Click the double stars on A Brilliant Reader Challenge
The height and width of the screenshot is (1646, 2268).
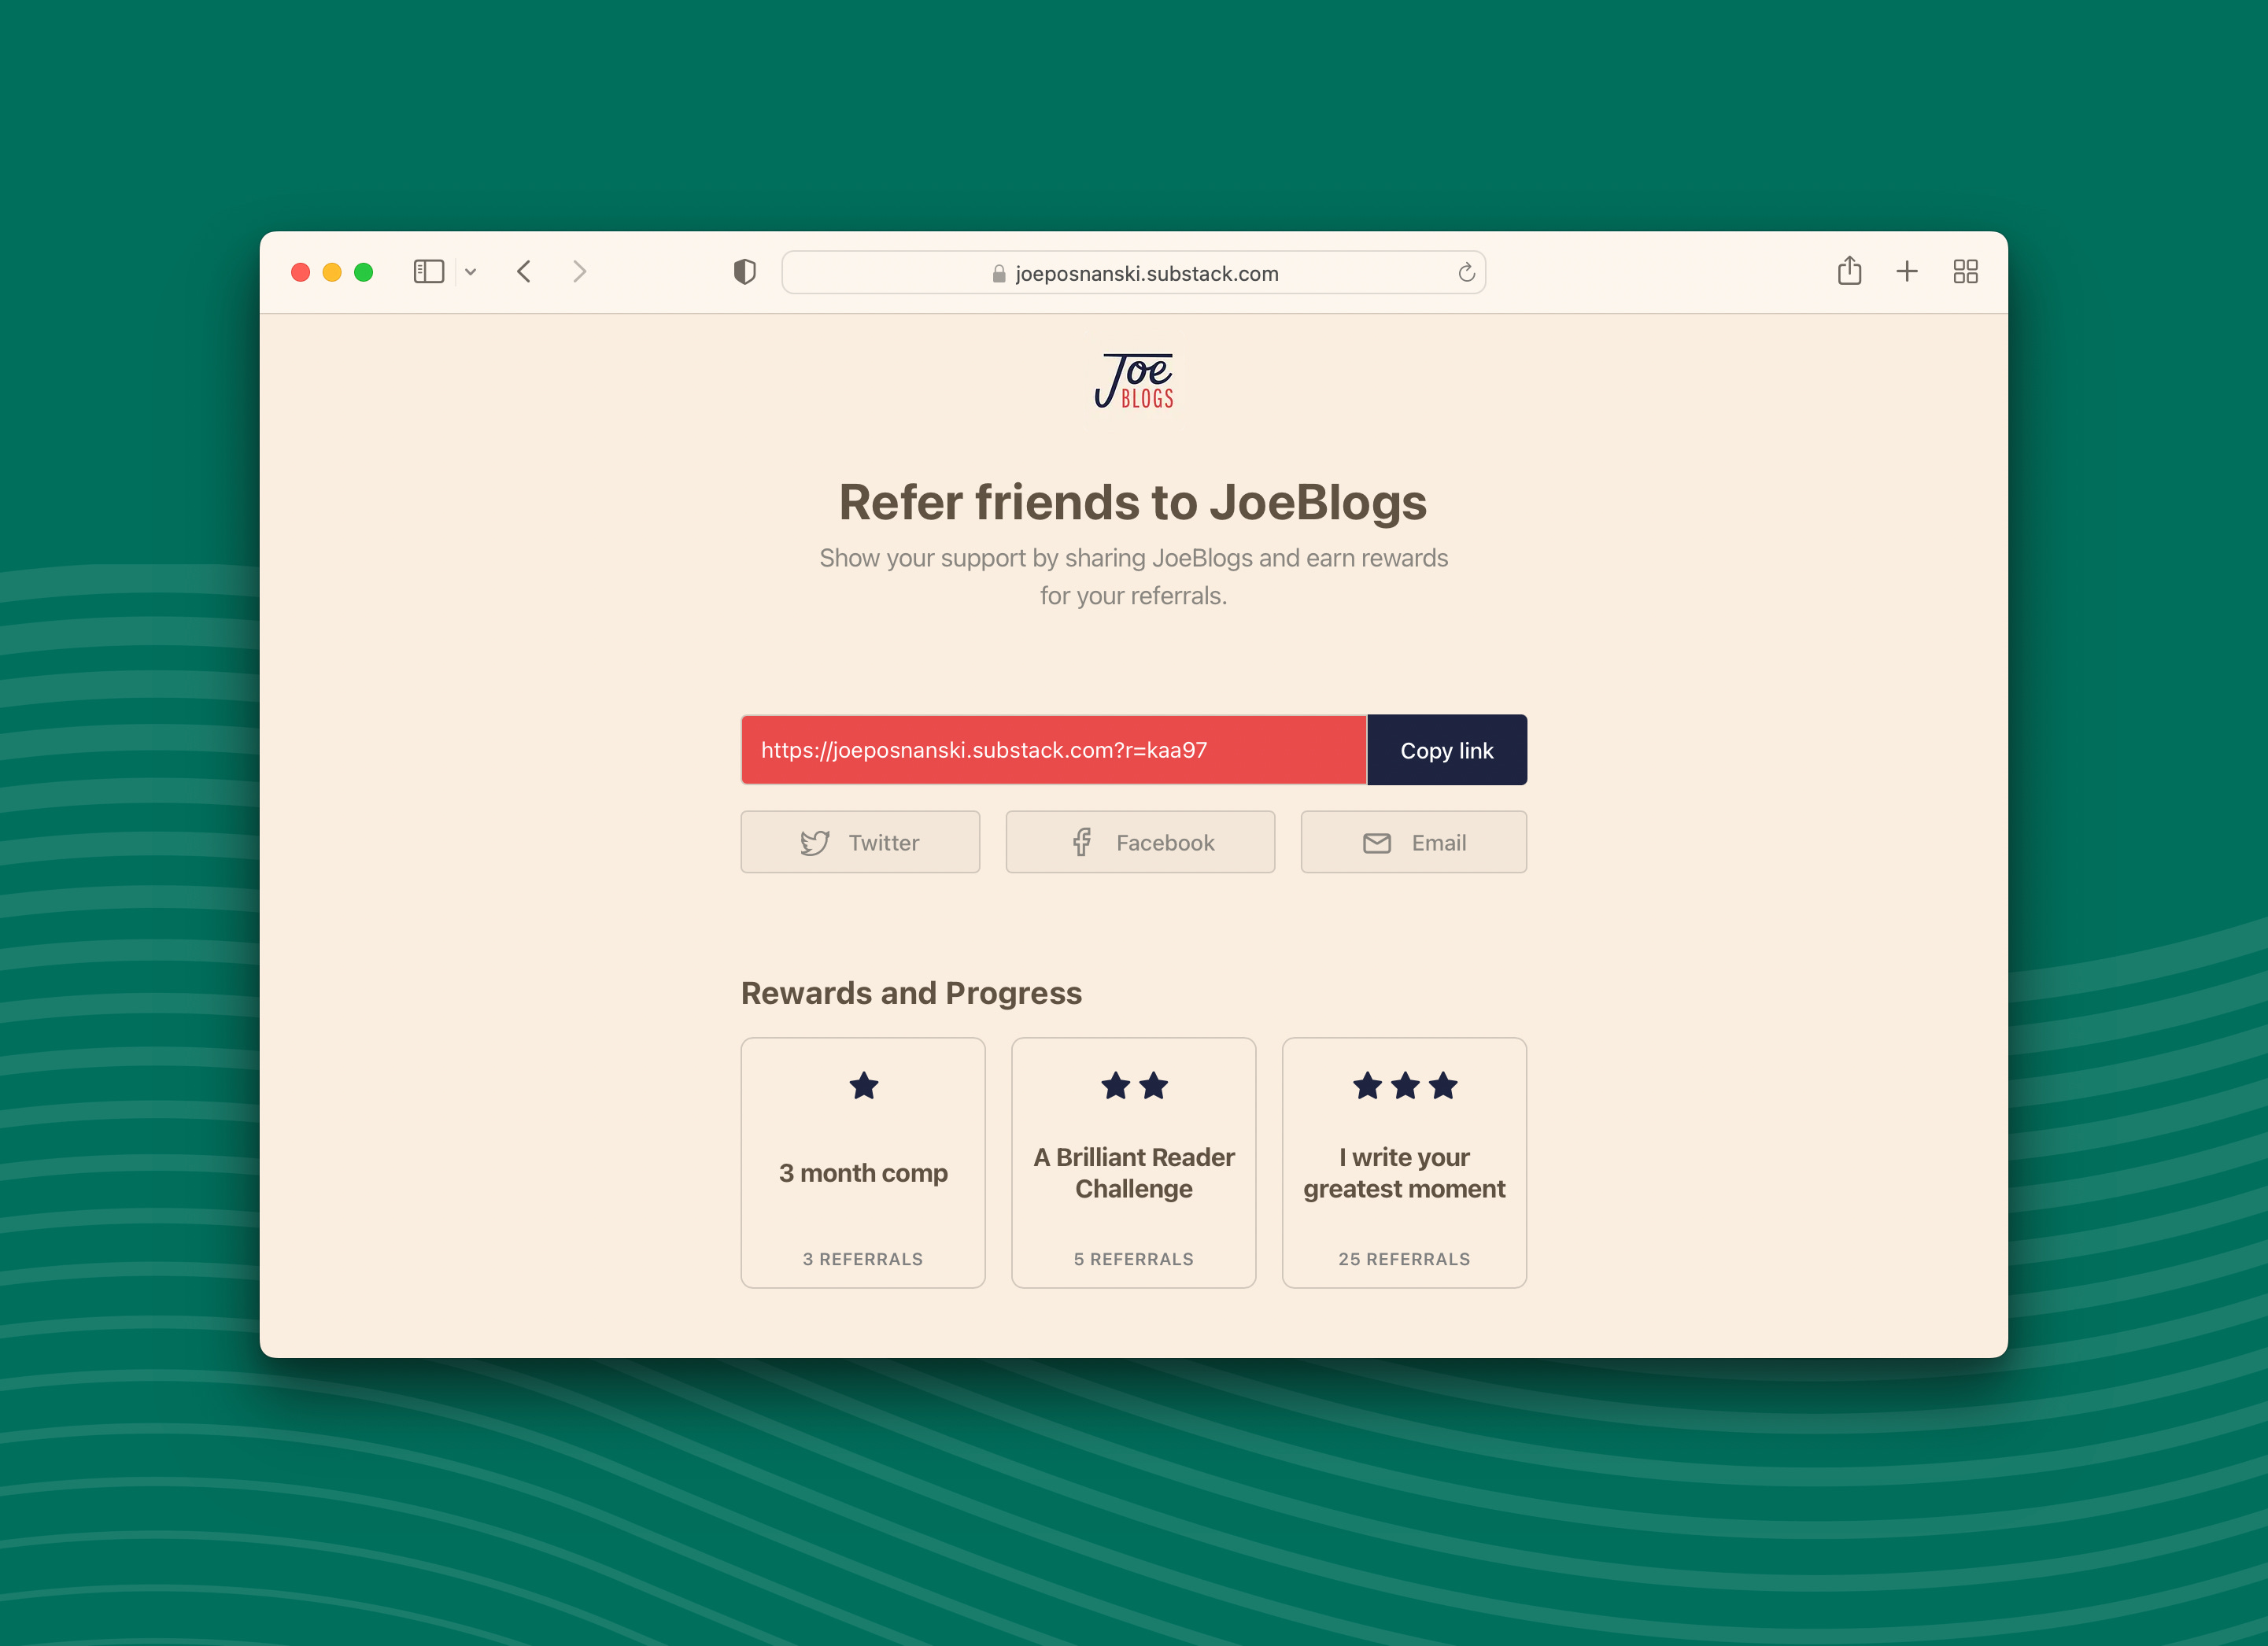coord(1134,1086)
